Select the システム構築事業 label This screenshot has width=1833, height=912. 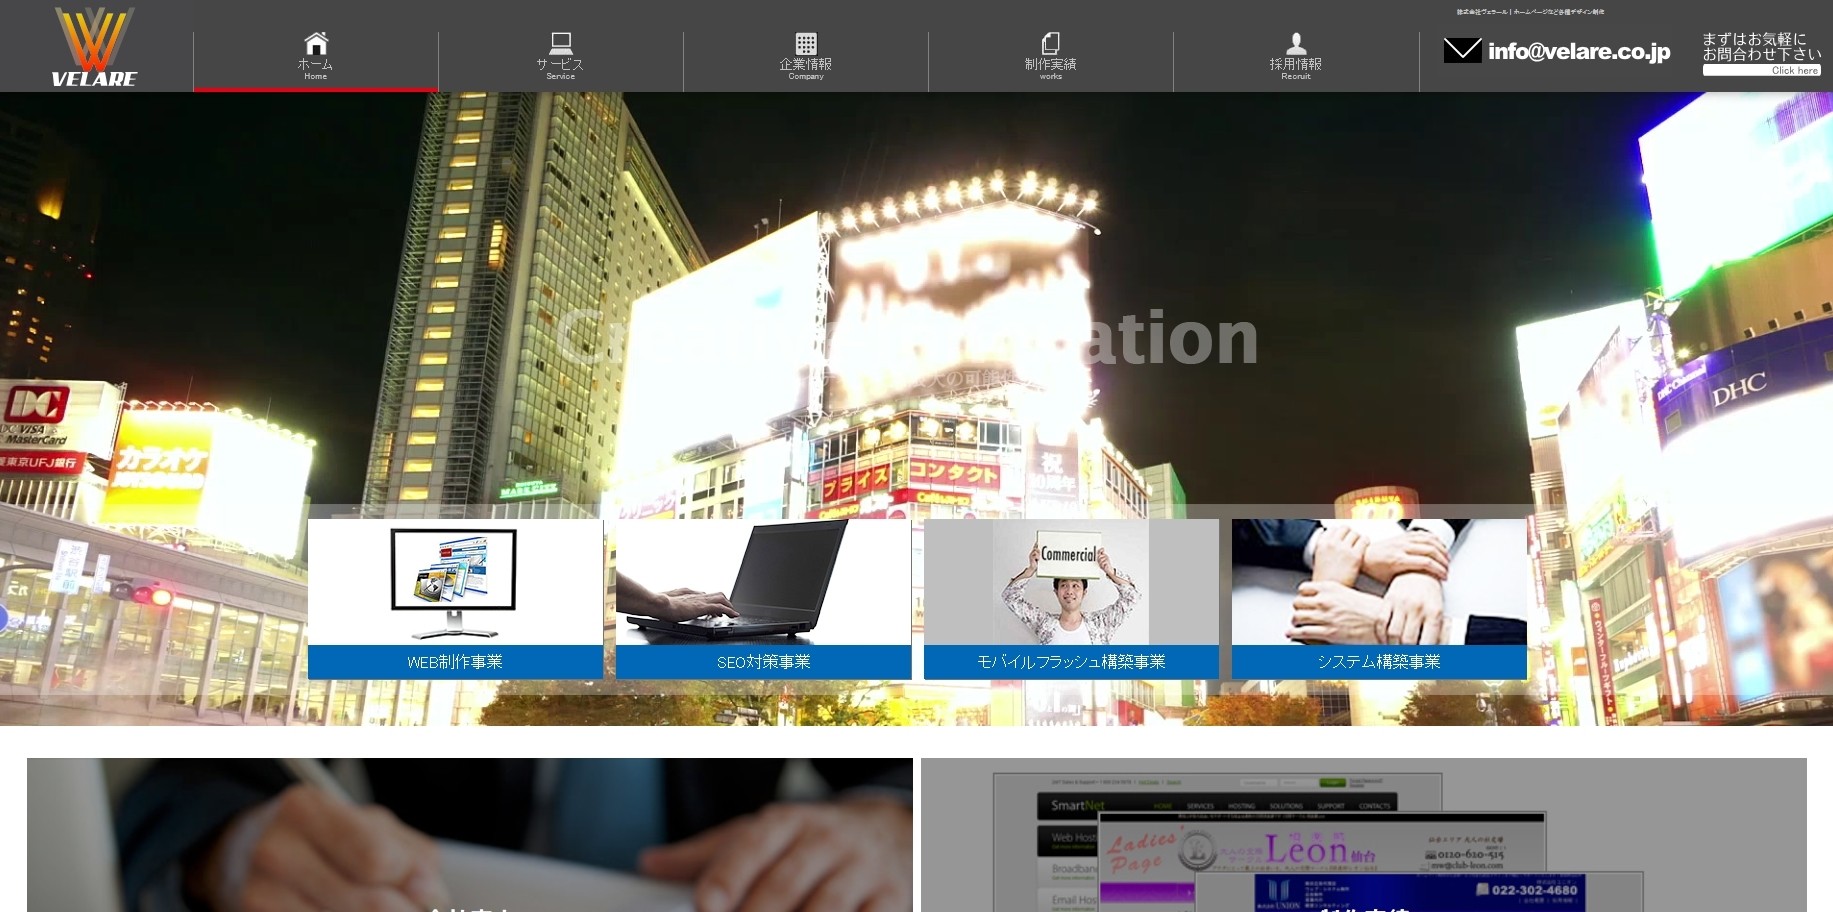[1379, 662]
